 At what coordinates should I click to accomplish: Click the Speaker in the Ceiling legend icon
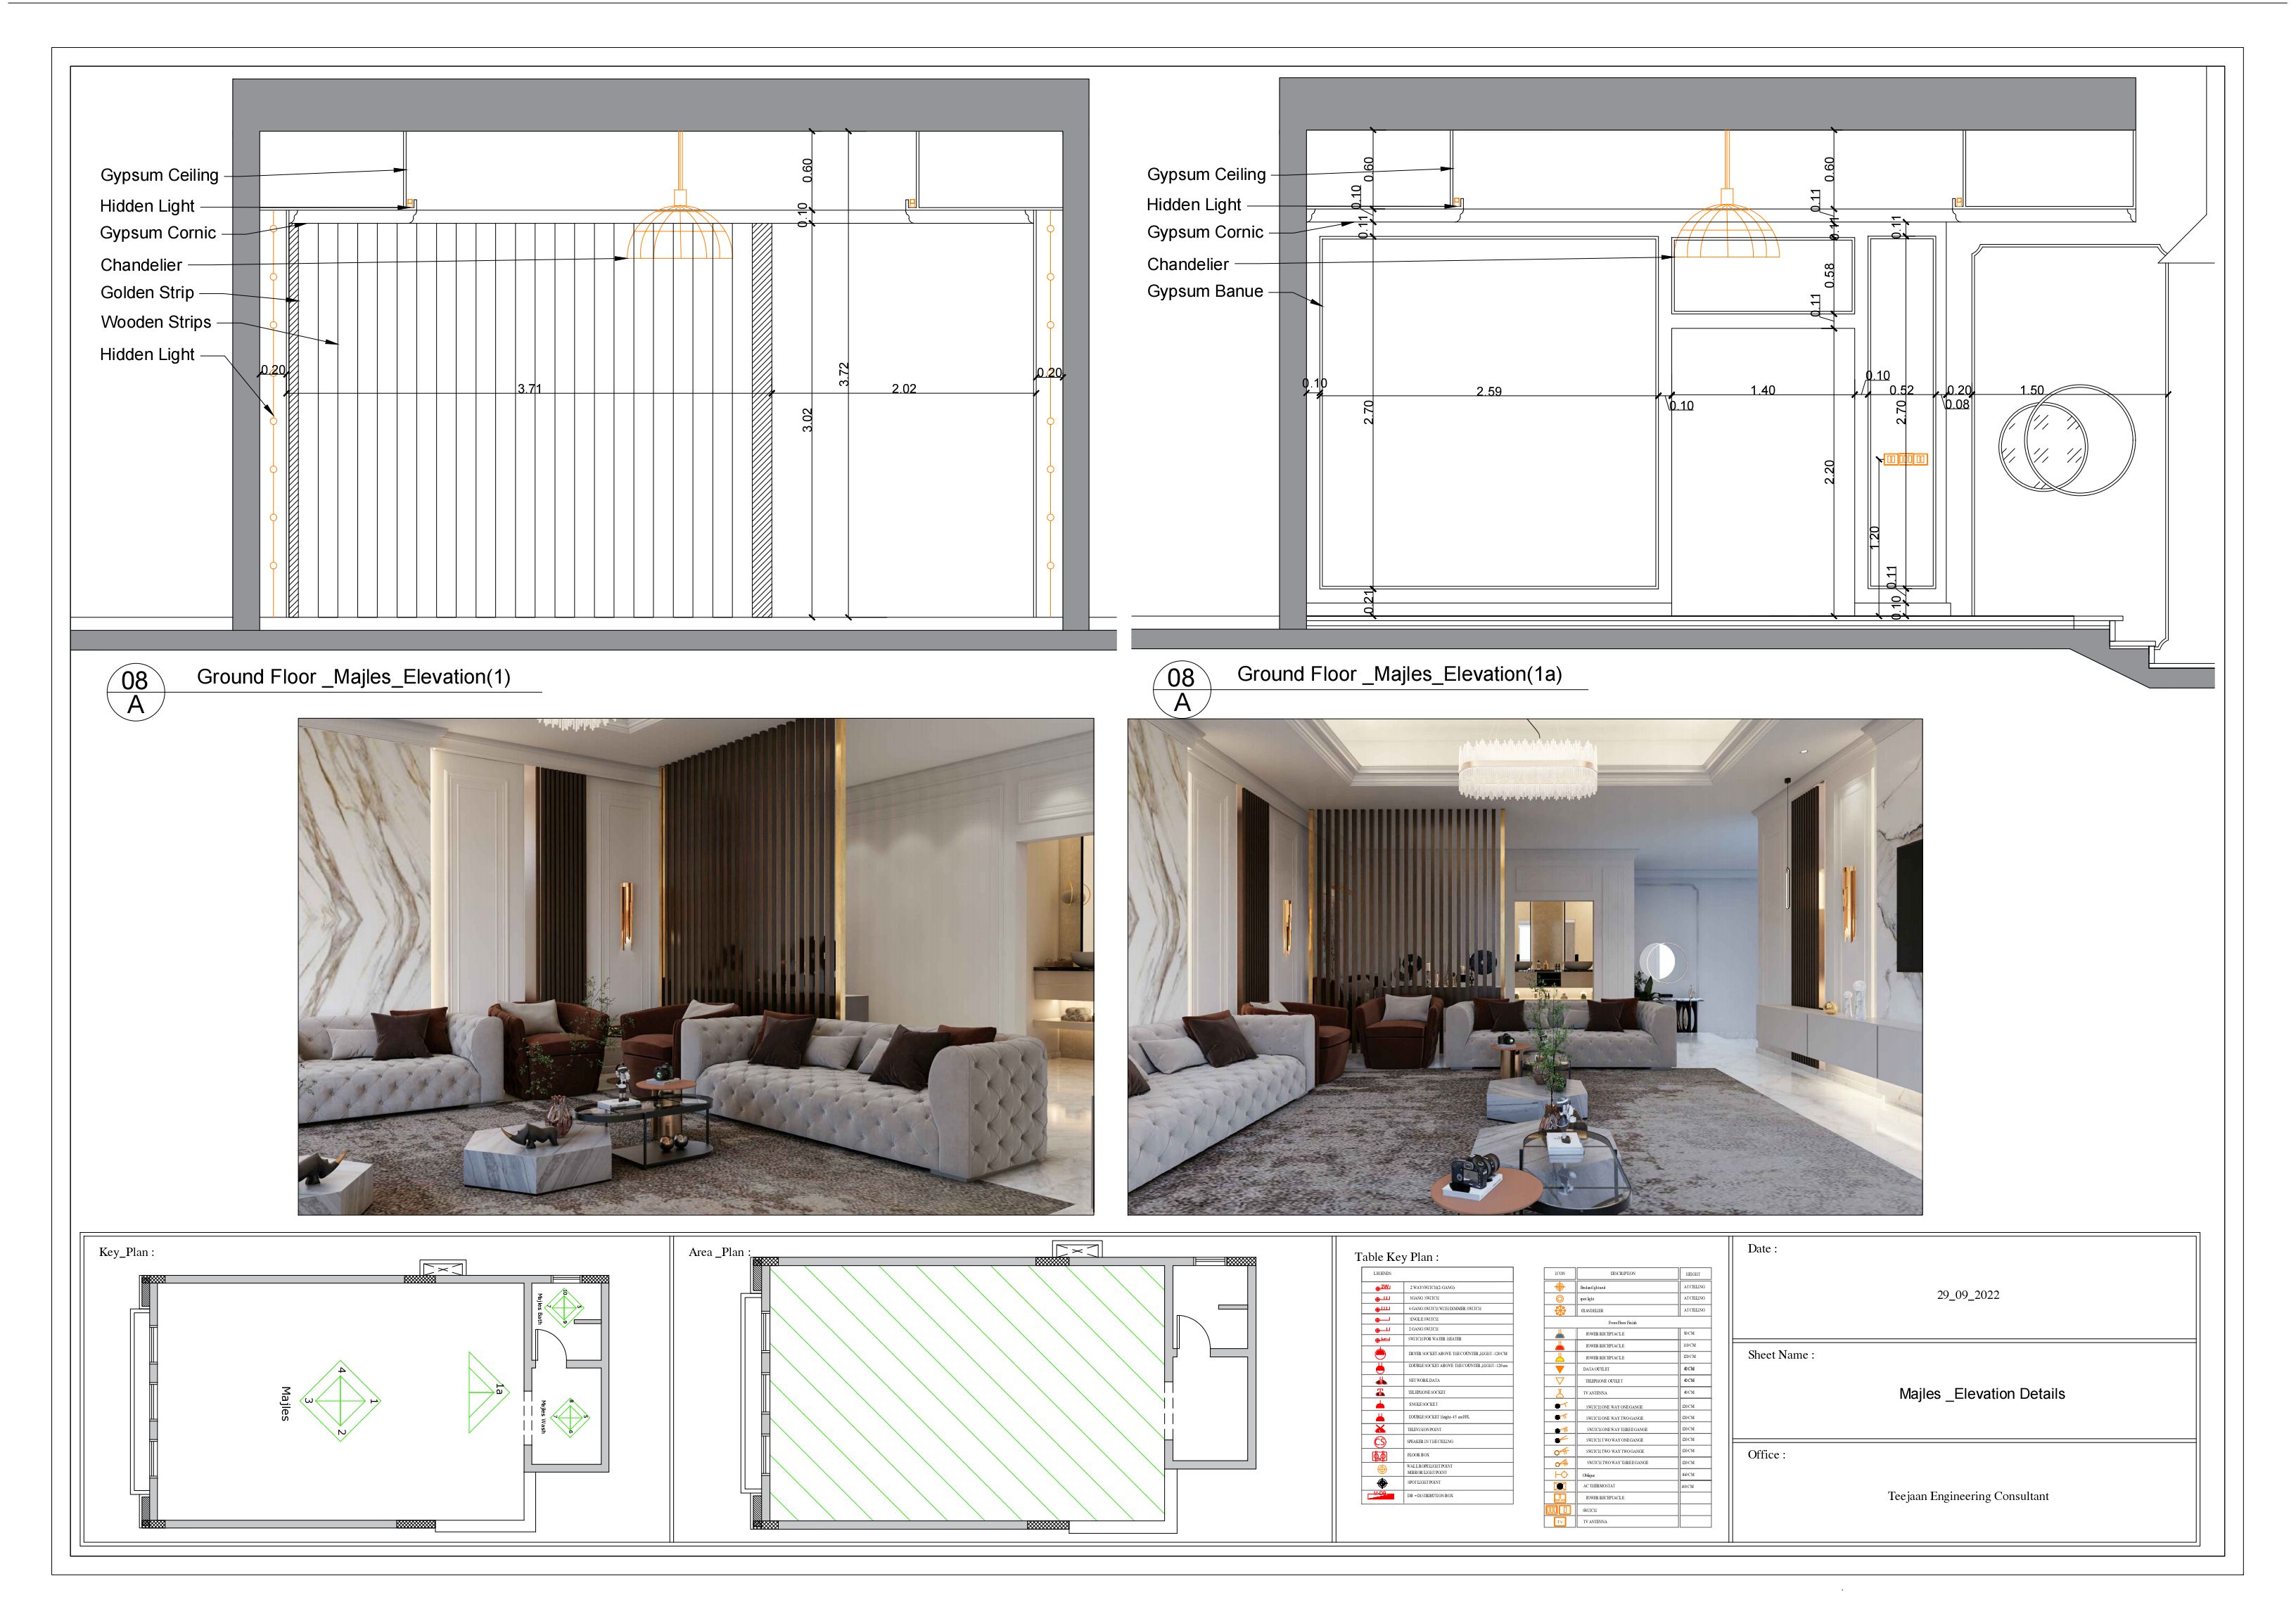[x=1380, y=1442]
